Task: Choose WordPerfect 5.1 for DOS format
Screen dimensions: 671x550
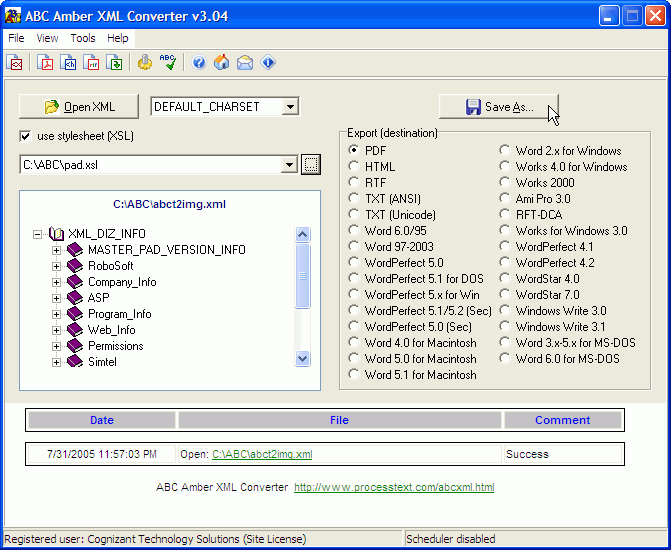Action: coord(353,279)
